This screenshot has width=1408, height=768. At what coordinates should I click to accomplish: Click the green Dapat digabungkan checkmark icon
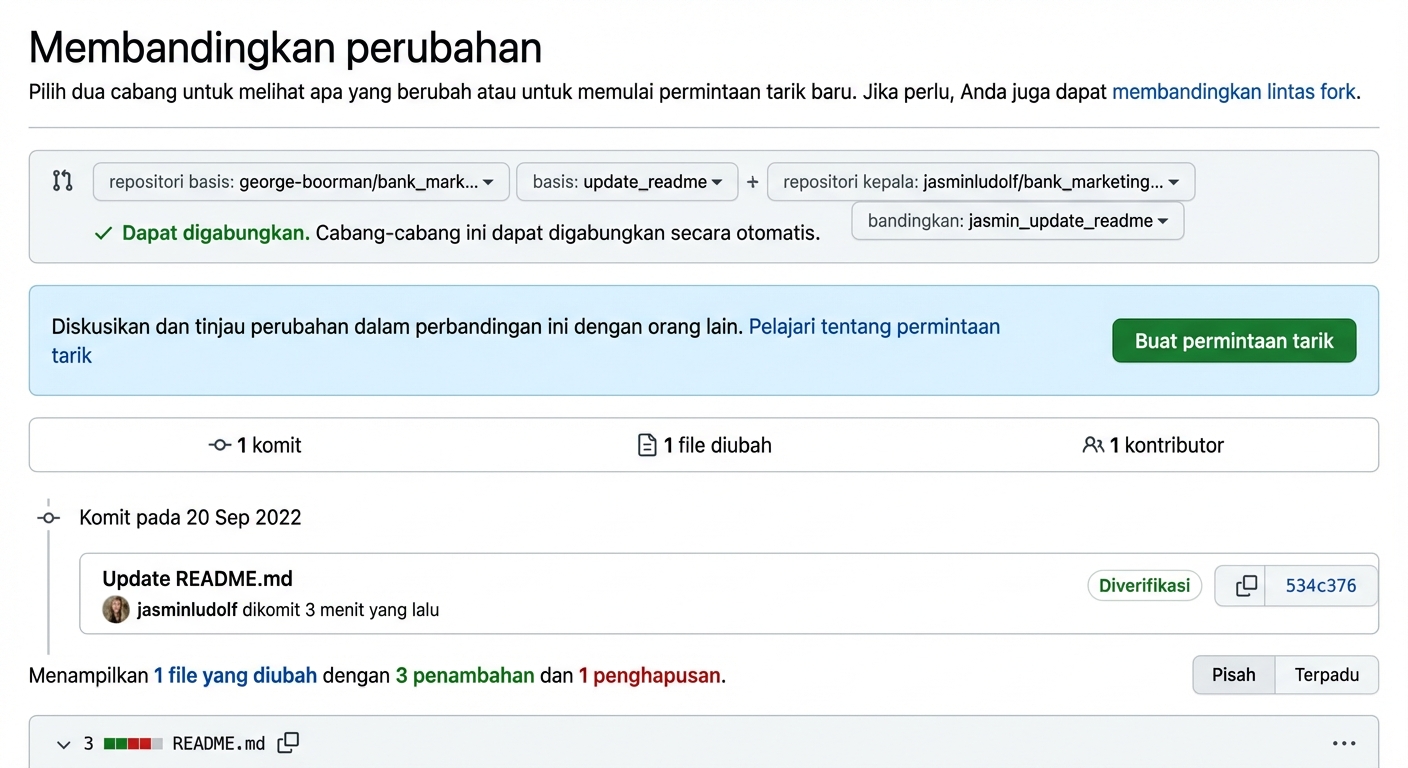point(103,233)
